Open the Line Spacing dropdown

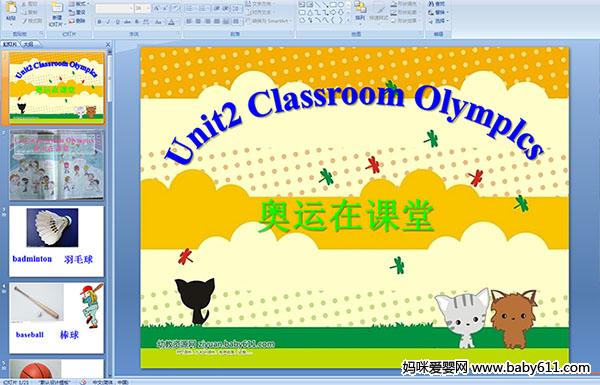(236, 8)
